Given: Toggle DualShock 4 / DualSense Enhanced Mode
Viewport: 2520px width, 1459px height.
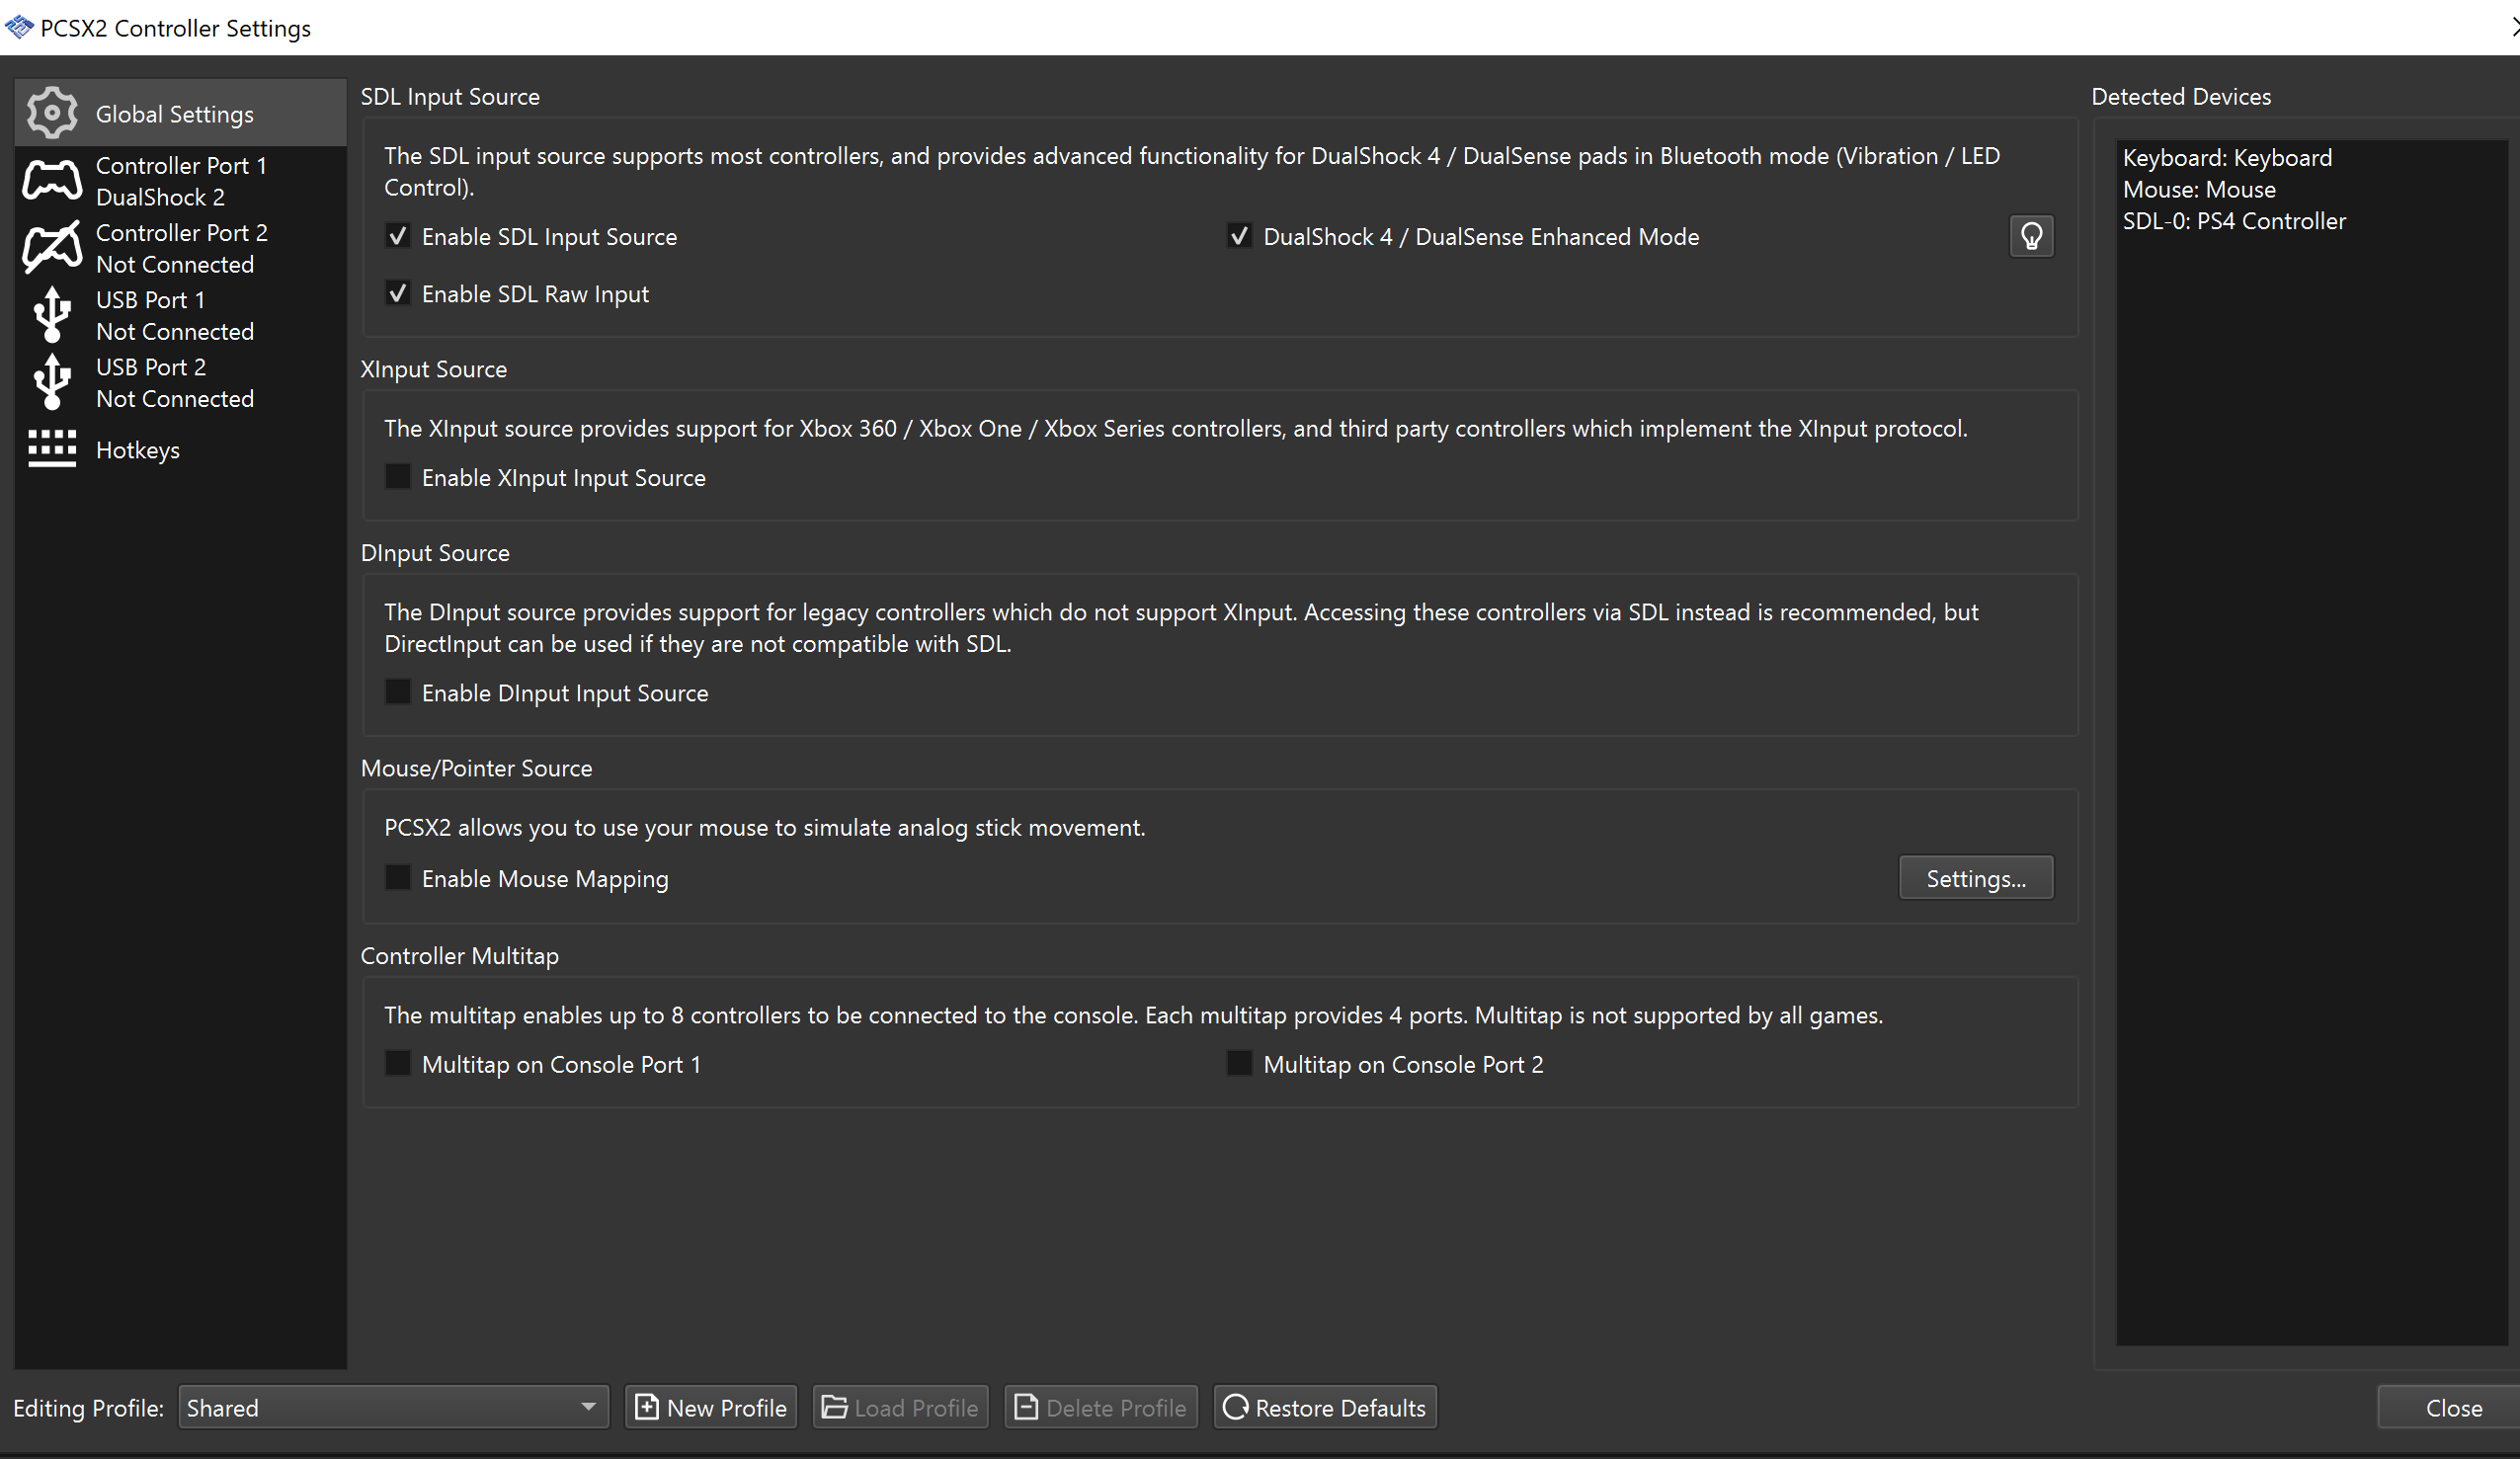Looking at the screenshot, I should point(1239,235).
